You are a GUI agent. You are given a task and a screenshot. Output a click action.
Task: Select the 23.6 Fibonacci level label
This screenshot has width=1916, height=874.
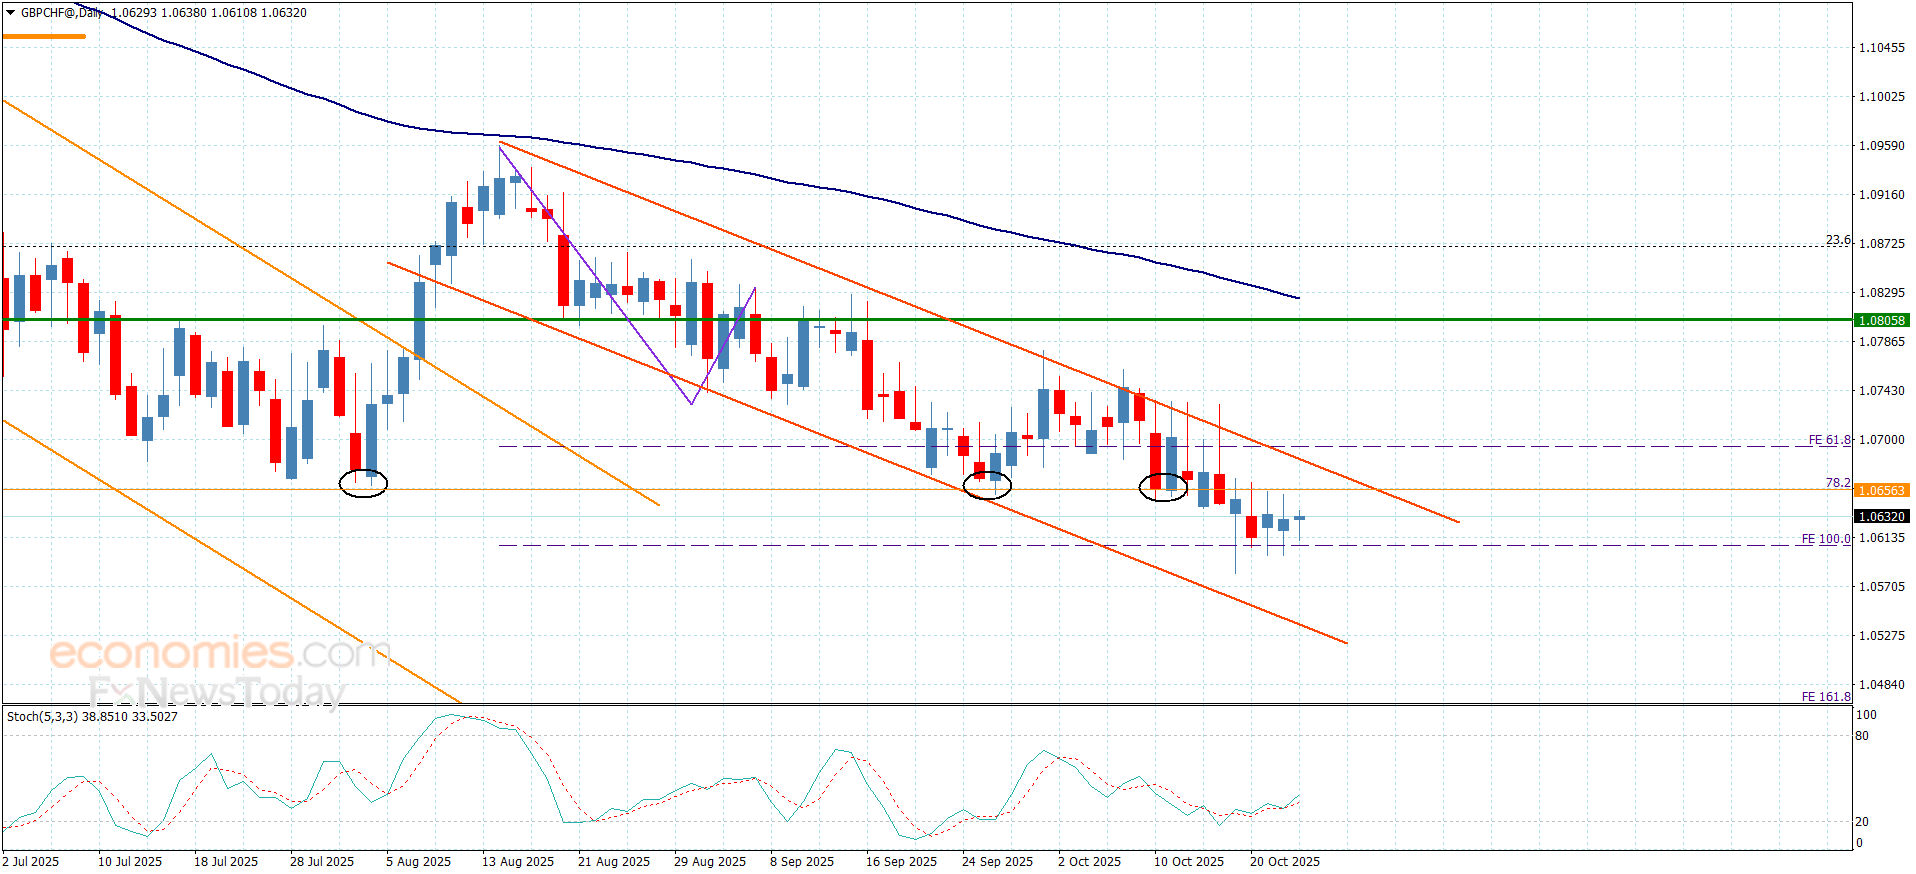(1838, 240)
